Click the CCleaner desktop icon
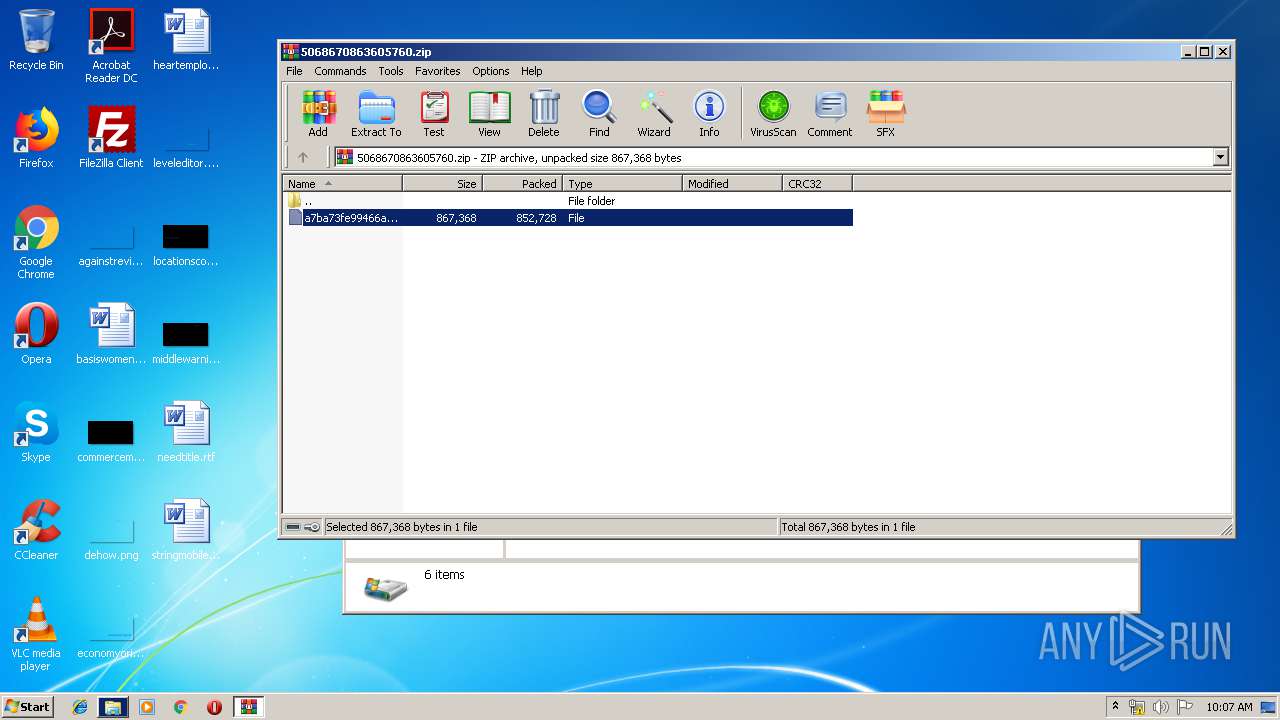 click(x=36, y=530)
